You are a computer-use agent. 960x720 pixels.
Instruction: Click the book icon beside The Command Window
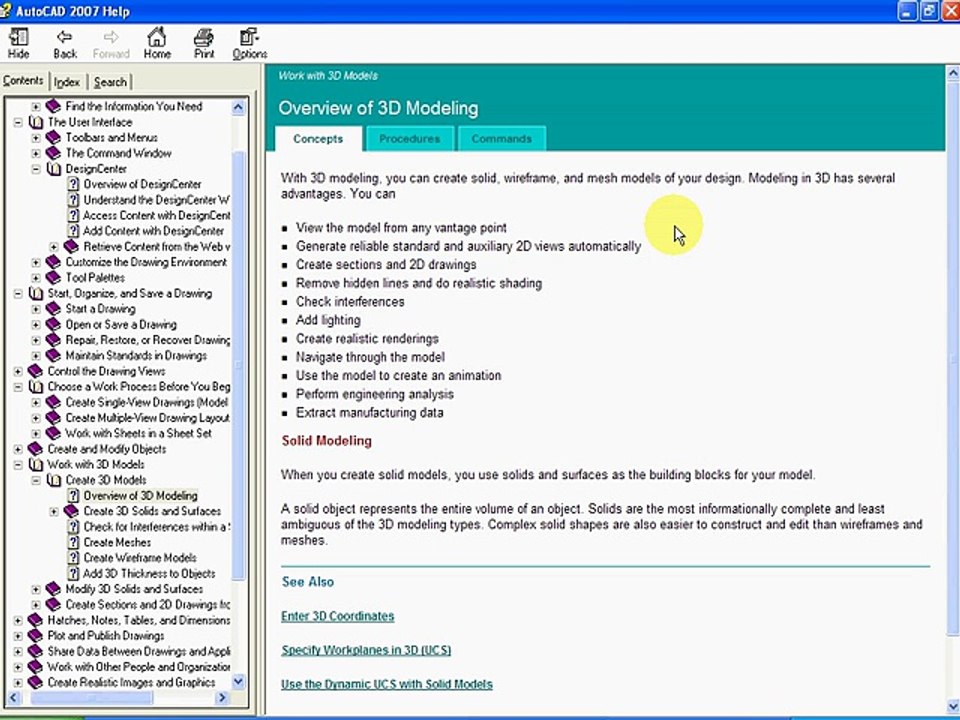coord(54,153)
